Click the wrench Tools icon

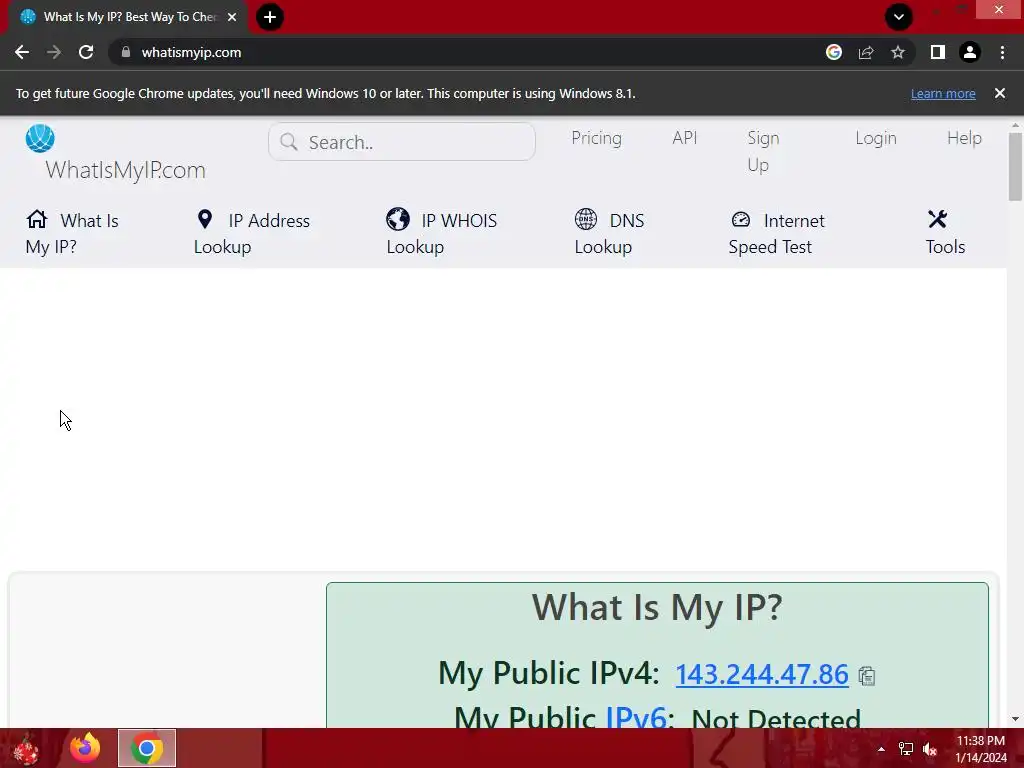pos(937,219)
